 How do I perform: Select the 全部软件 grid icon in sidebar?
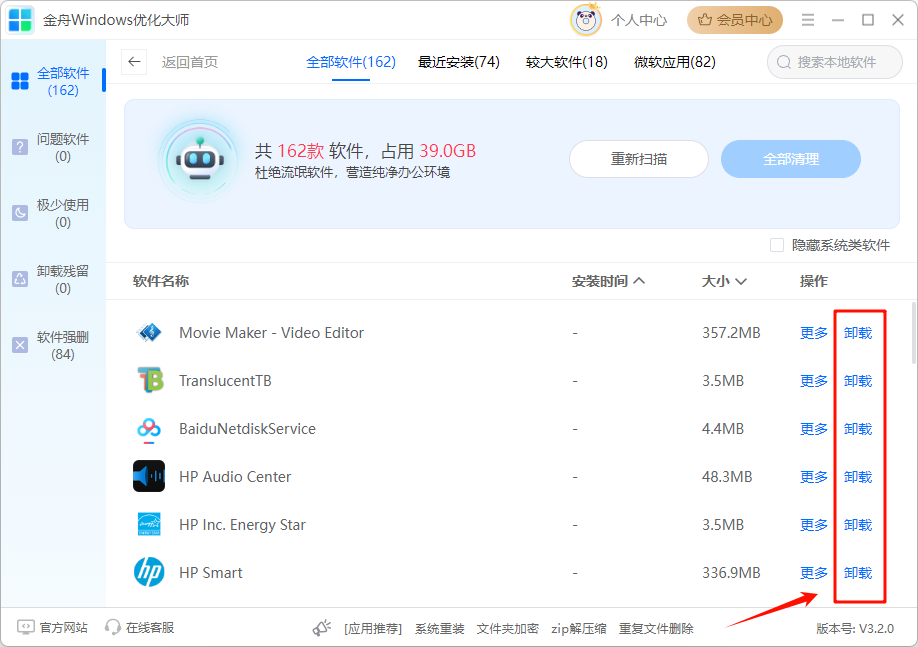[20, 81]
